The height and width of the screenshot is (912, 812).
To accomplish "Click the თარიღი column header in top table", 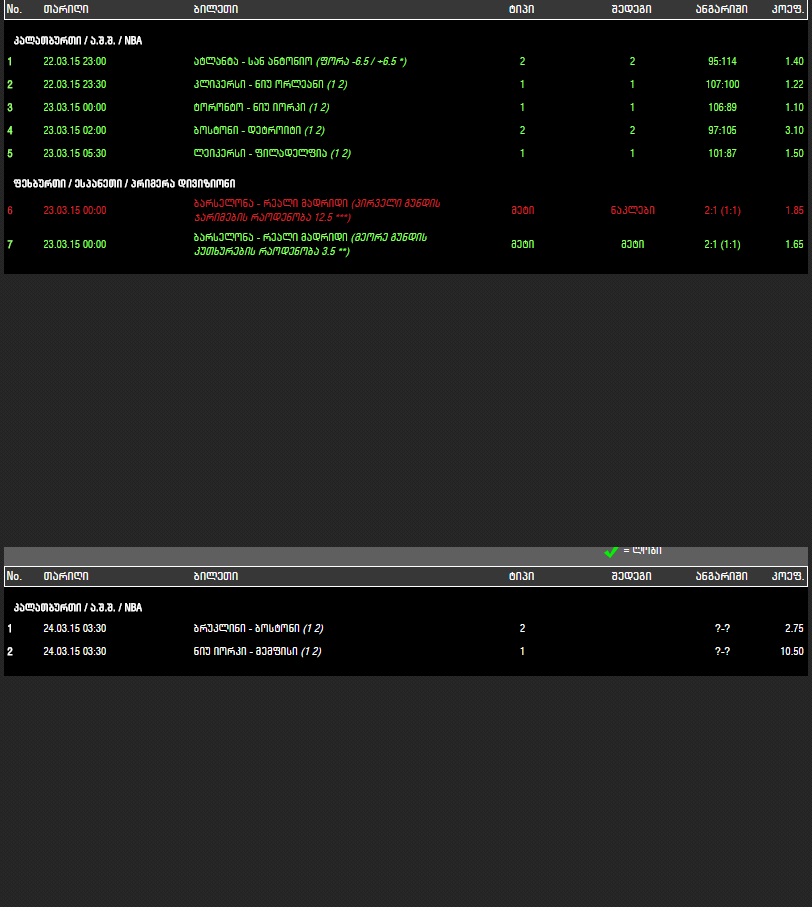I will pos(66,9).
